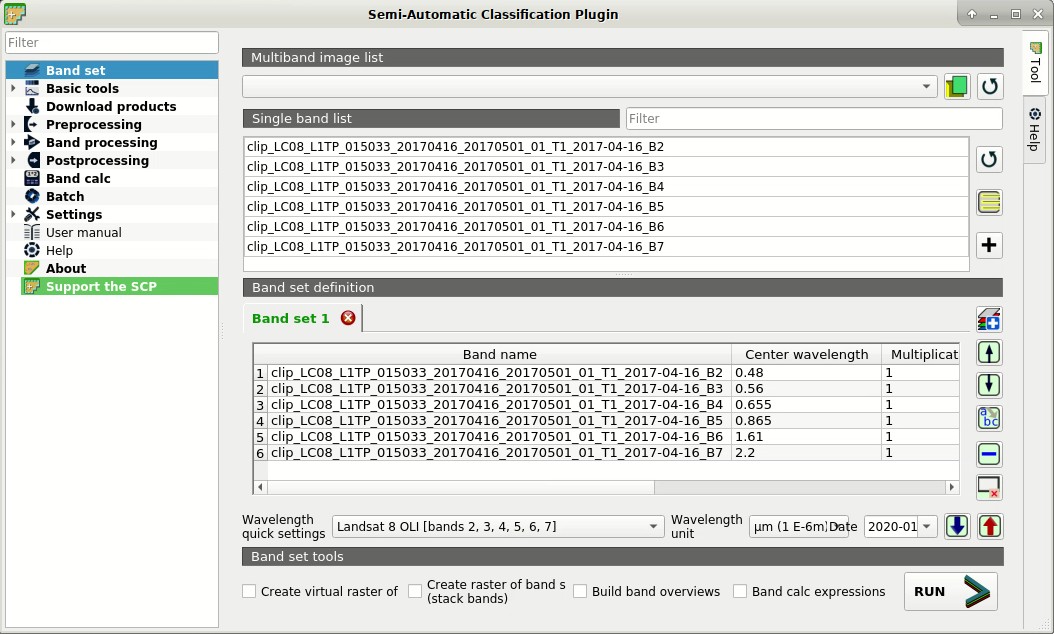The height and width of the screenshot is (634, 1054).
Task: Import band set using the blue down arrow
Action: [956, 526]
